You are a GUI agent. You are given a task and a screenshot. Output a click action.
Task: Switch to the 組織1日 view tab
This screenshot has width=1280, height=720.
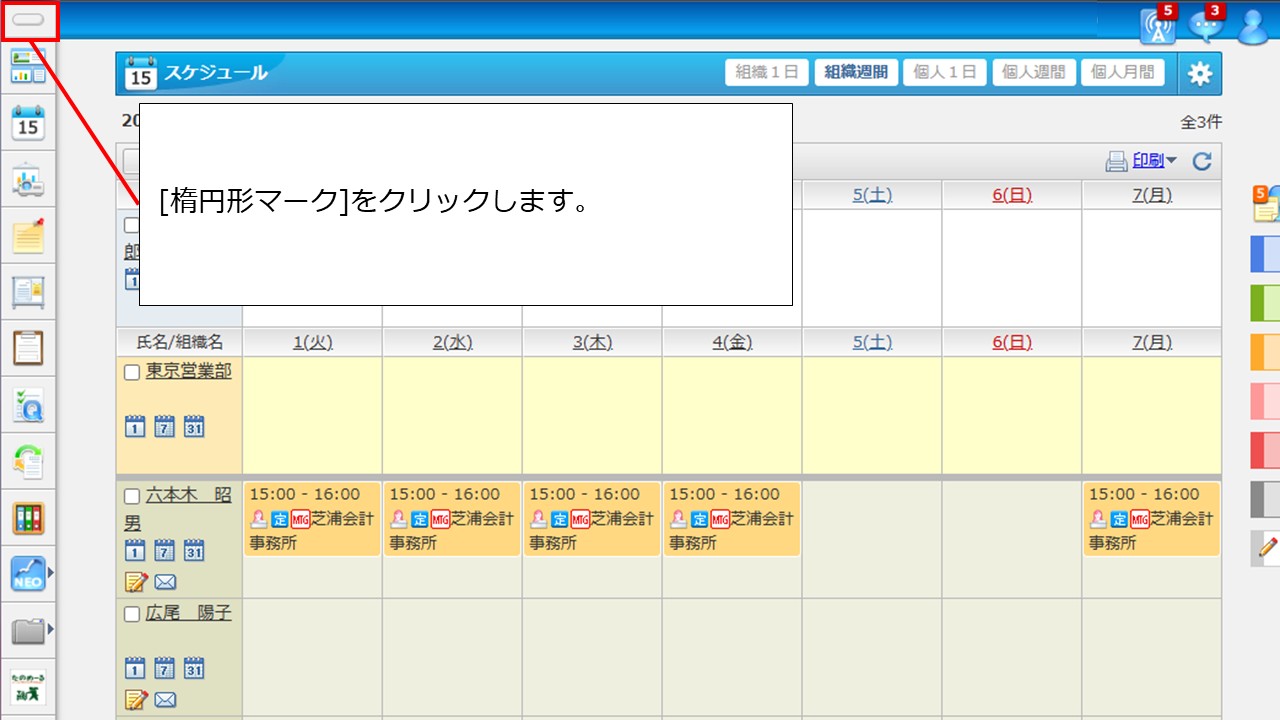click(766, 72)
